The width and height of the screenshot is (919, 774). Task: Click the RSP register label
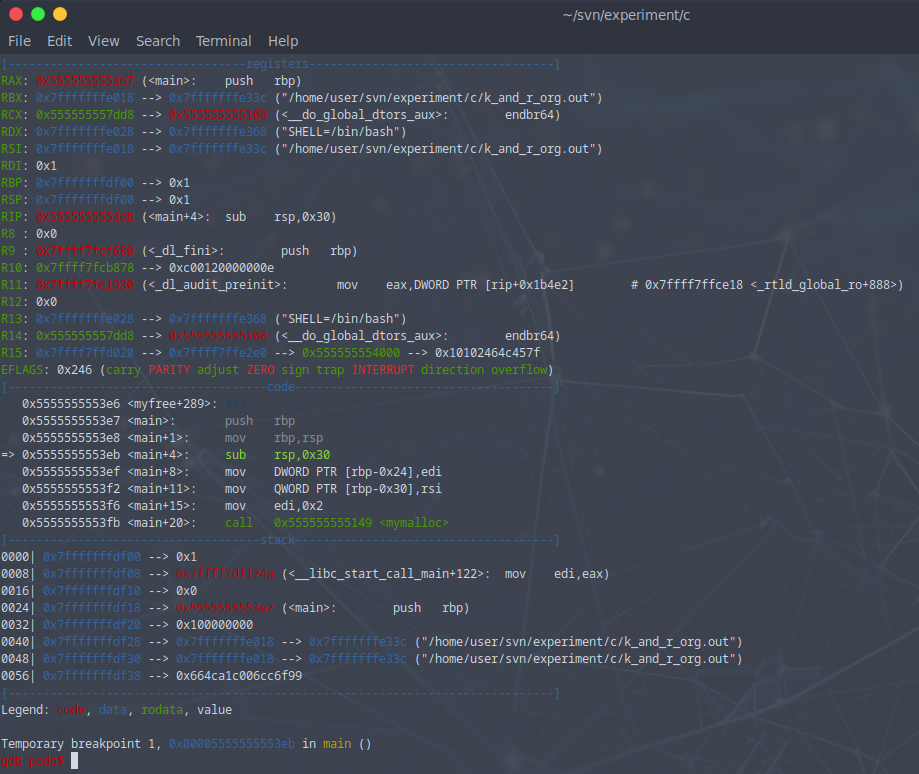tap(12, 200)
